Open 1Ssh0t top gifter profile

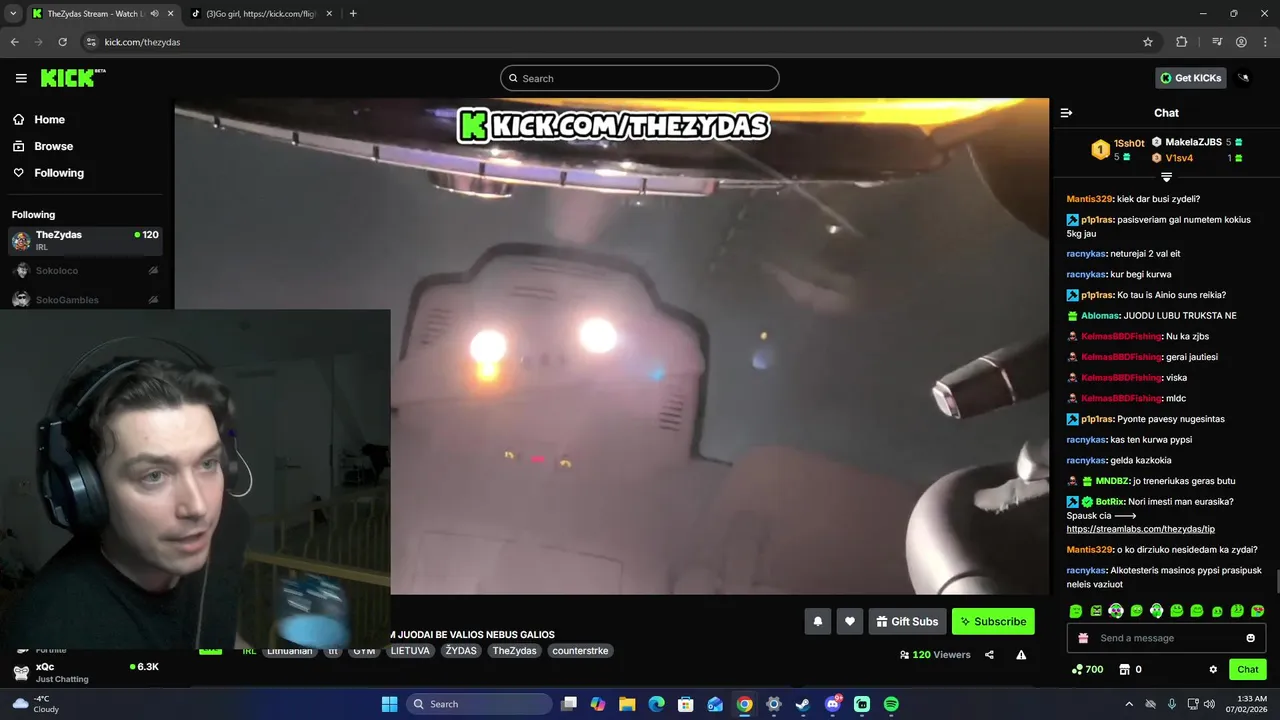(1116, 149)
